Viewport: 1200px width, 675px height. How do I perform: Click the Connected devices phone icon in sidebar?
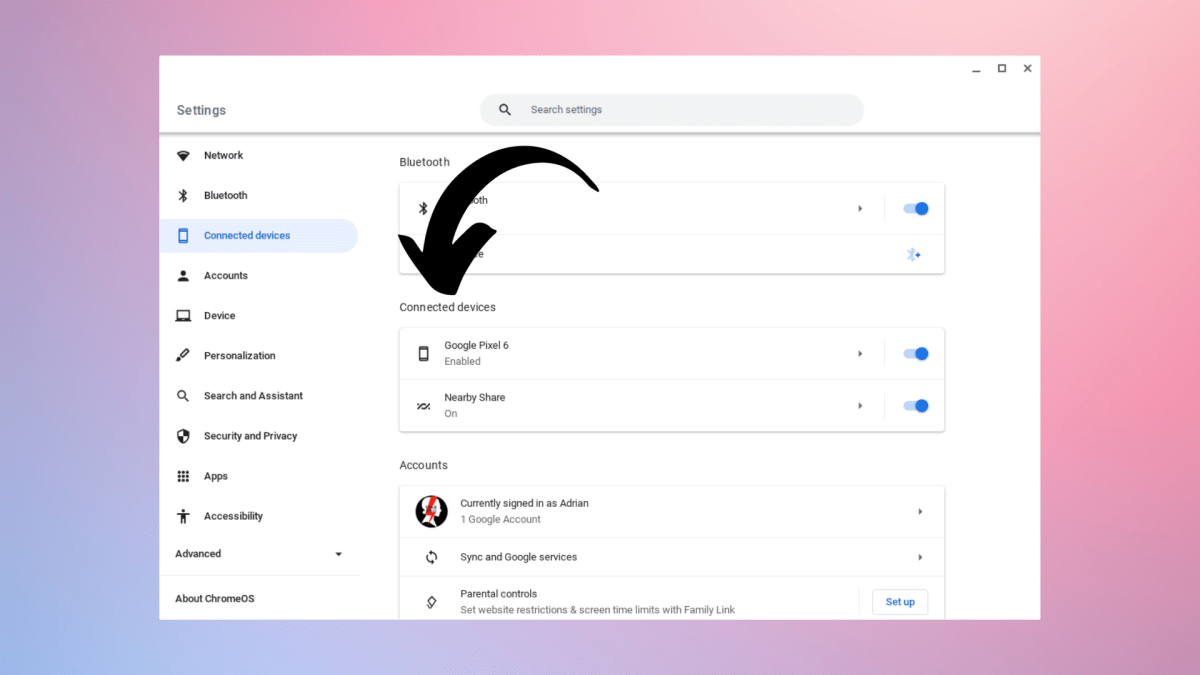[183, 236]
